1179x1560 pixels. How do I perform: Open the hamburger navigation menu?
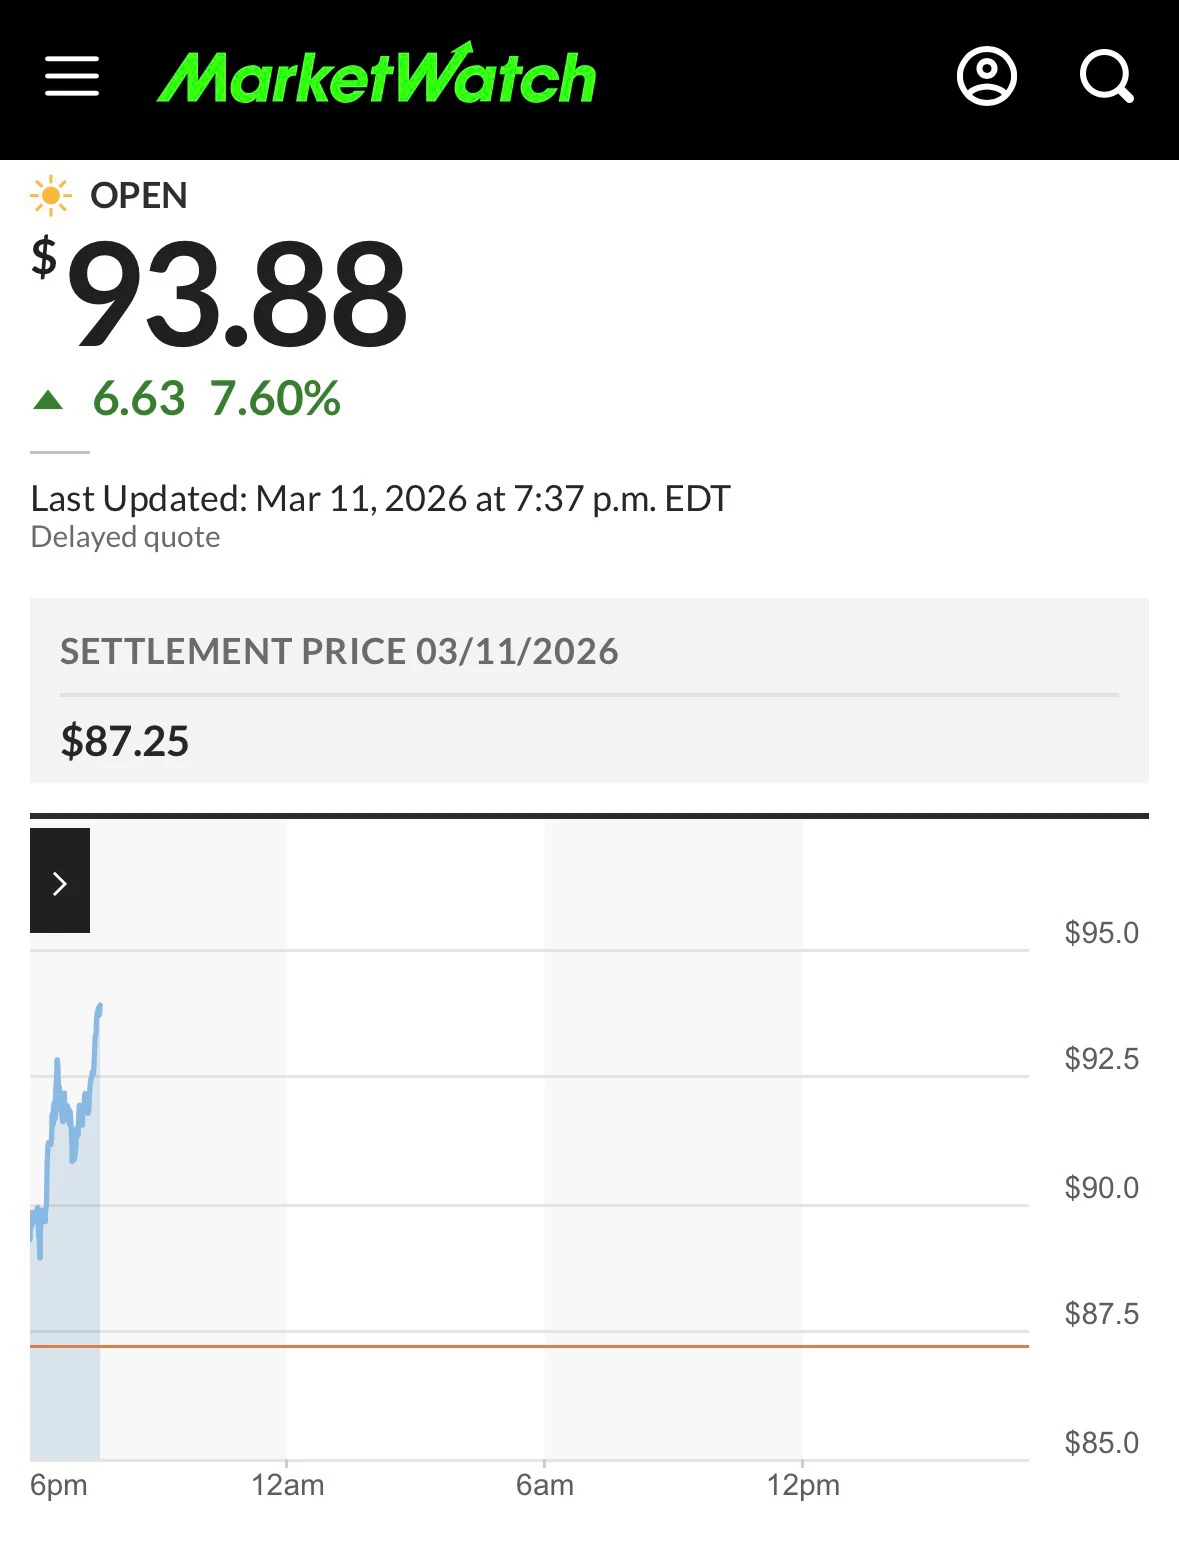pyautogui.click(x=72, y=76)
